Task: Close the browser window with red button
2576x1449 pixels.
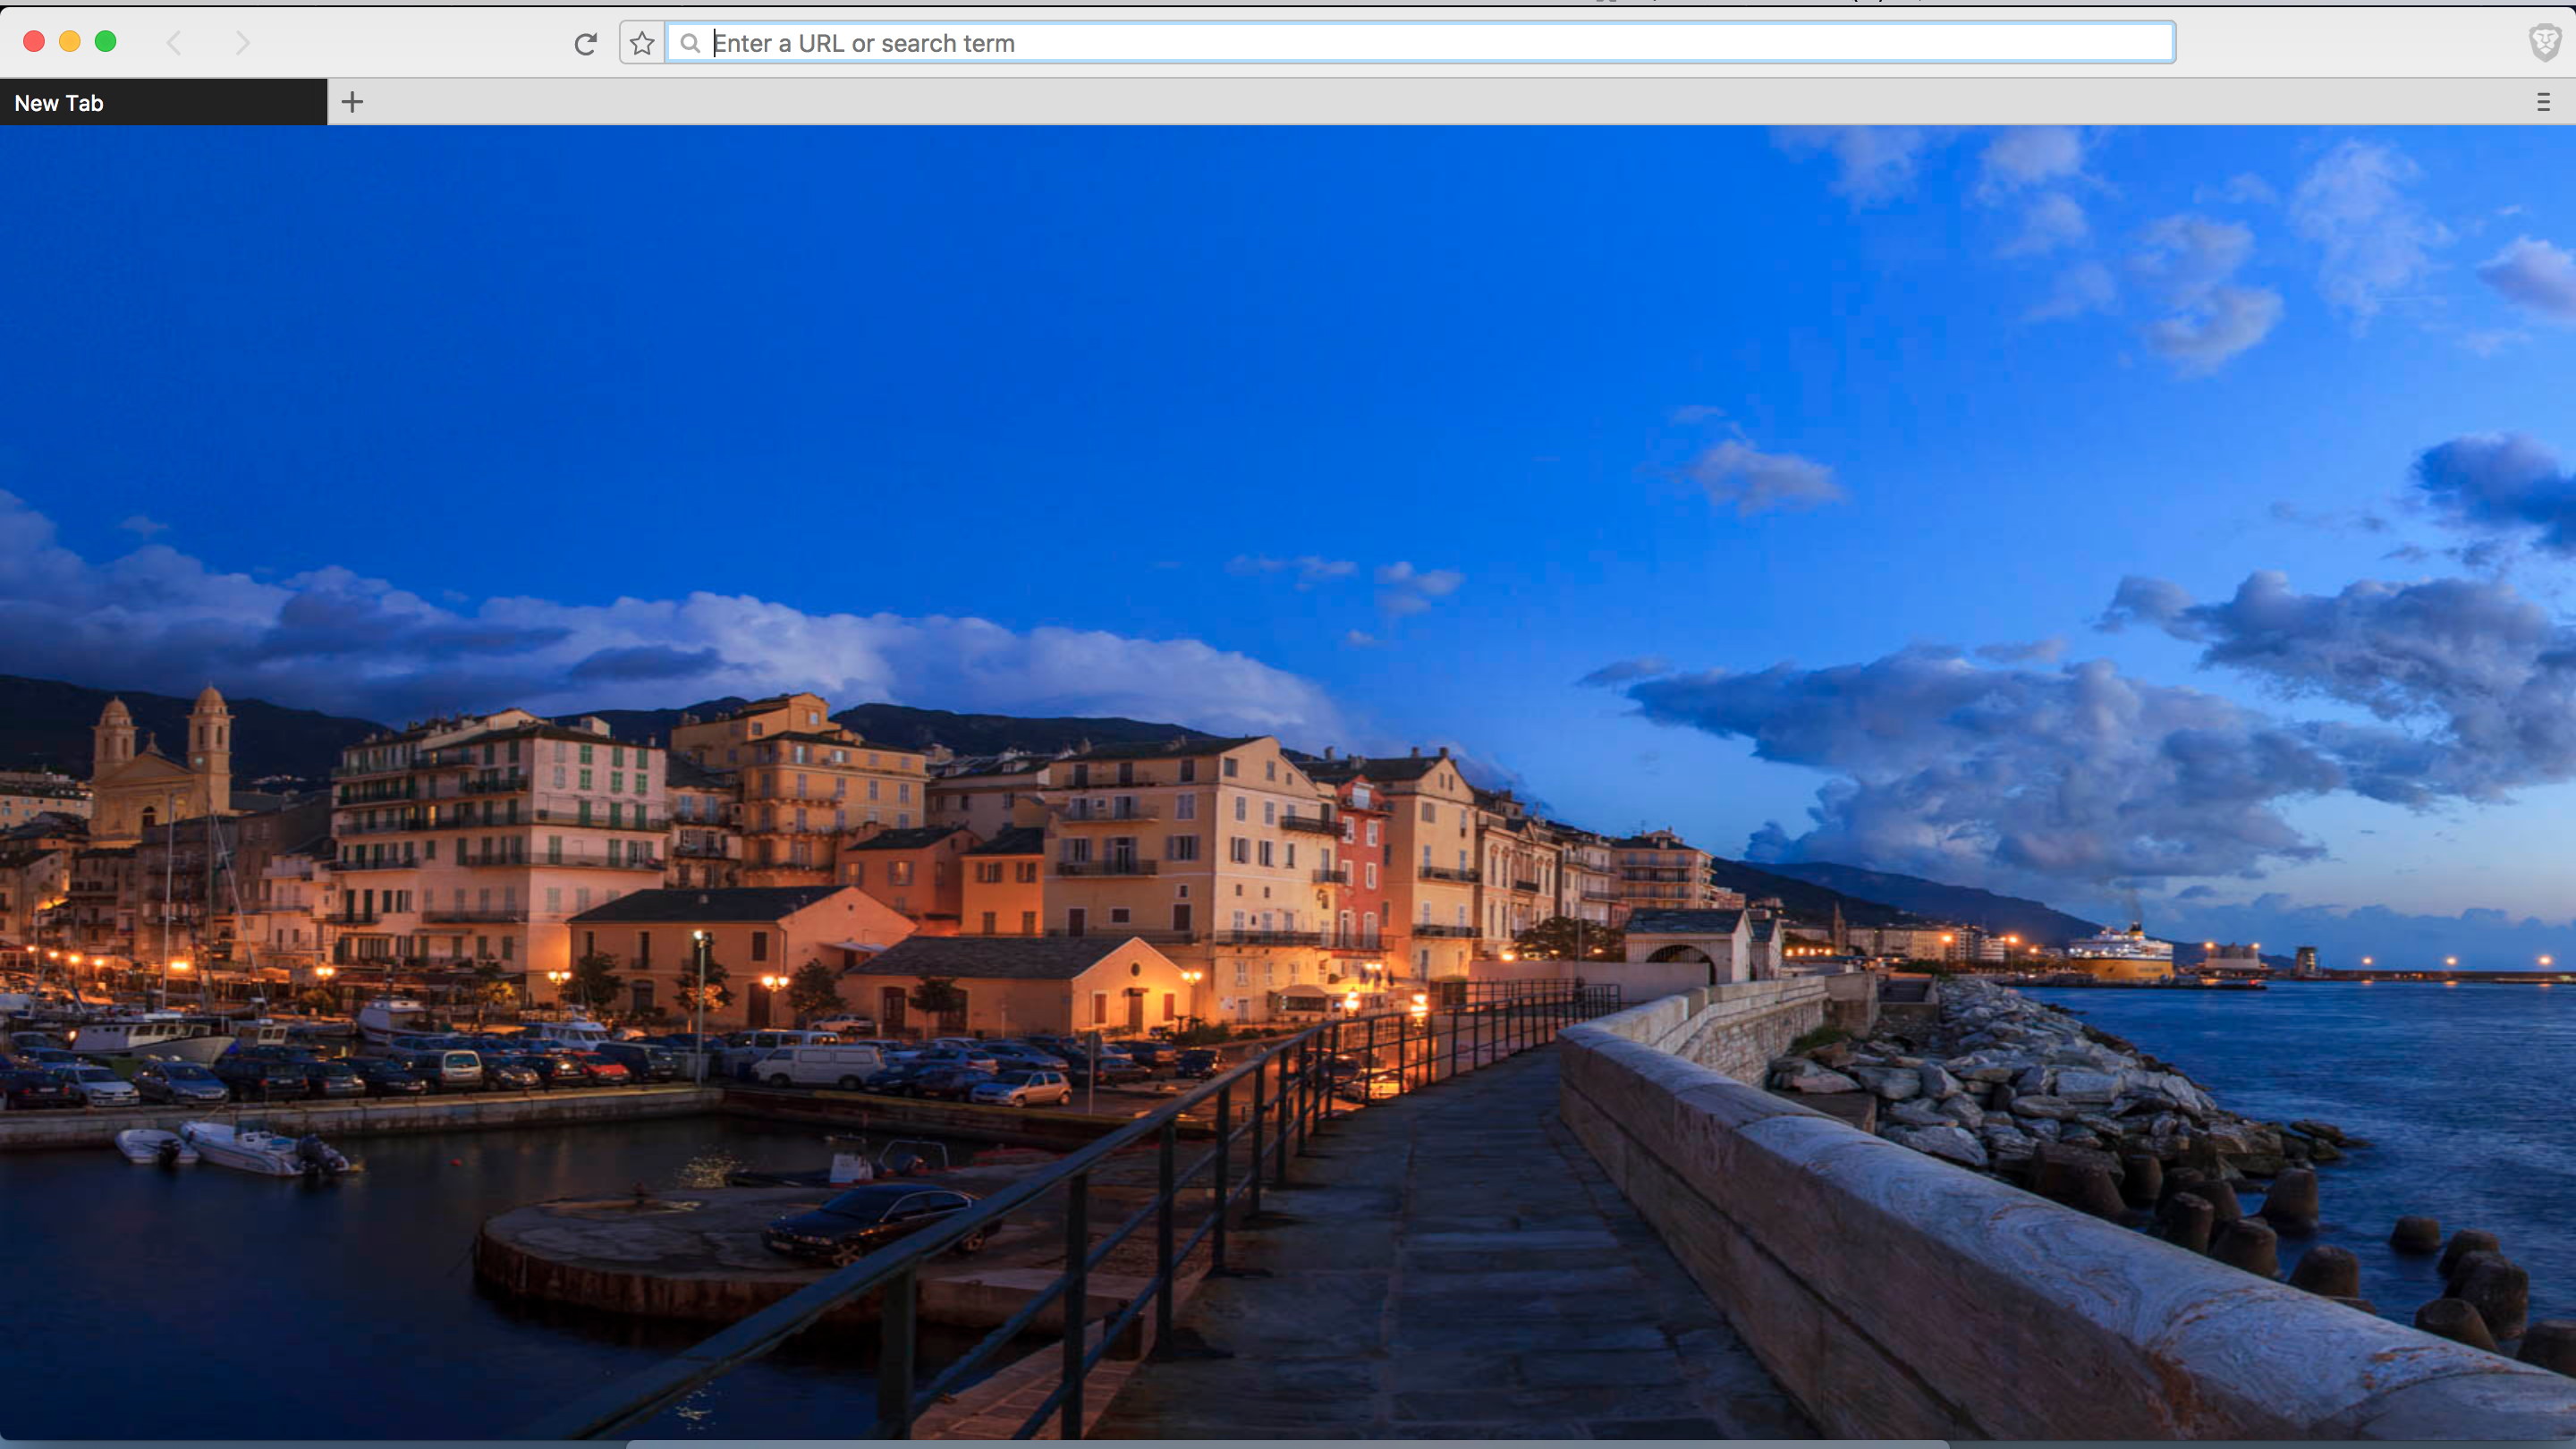Action: point(34,41)
